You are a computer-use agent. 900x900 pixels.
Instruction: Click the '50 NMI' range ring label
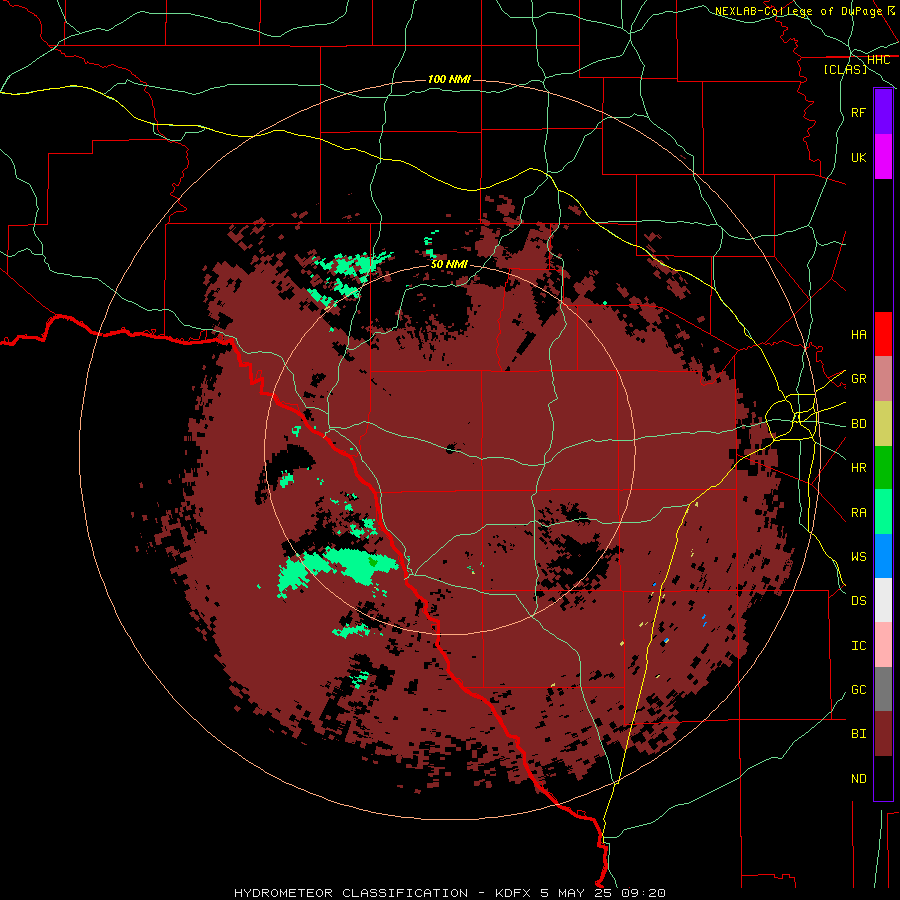pyautogui.click(x=449, y=265)
